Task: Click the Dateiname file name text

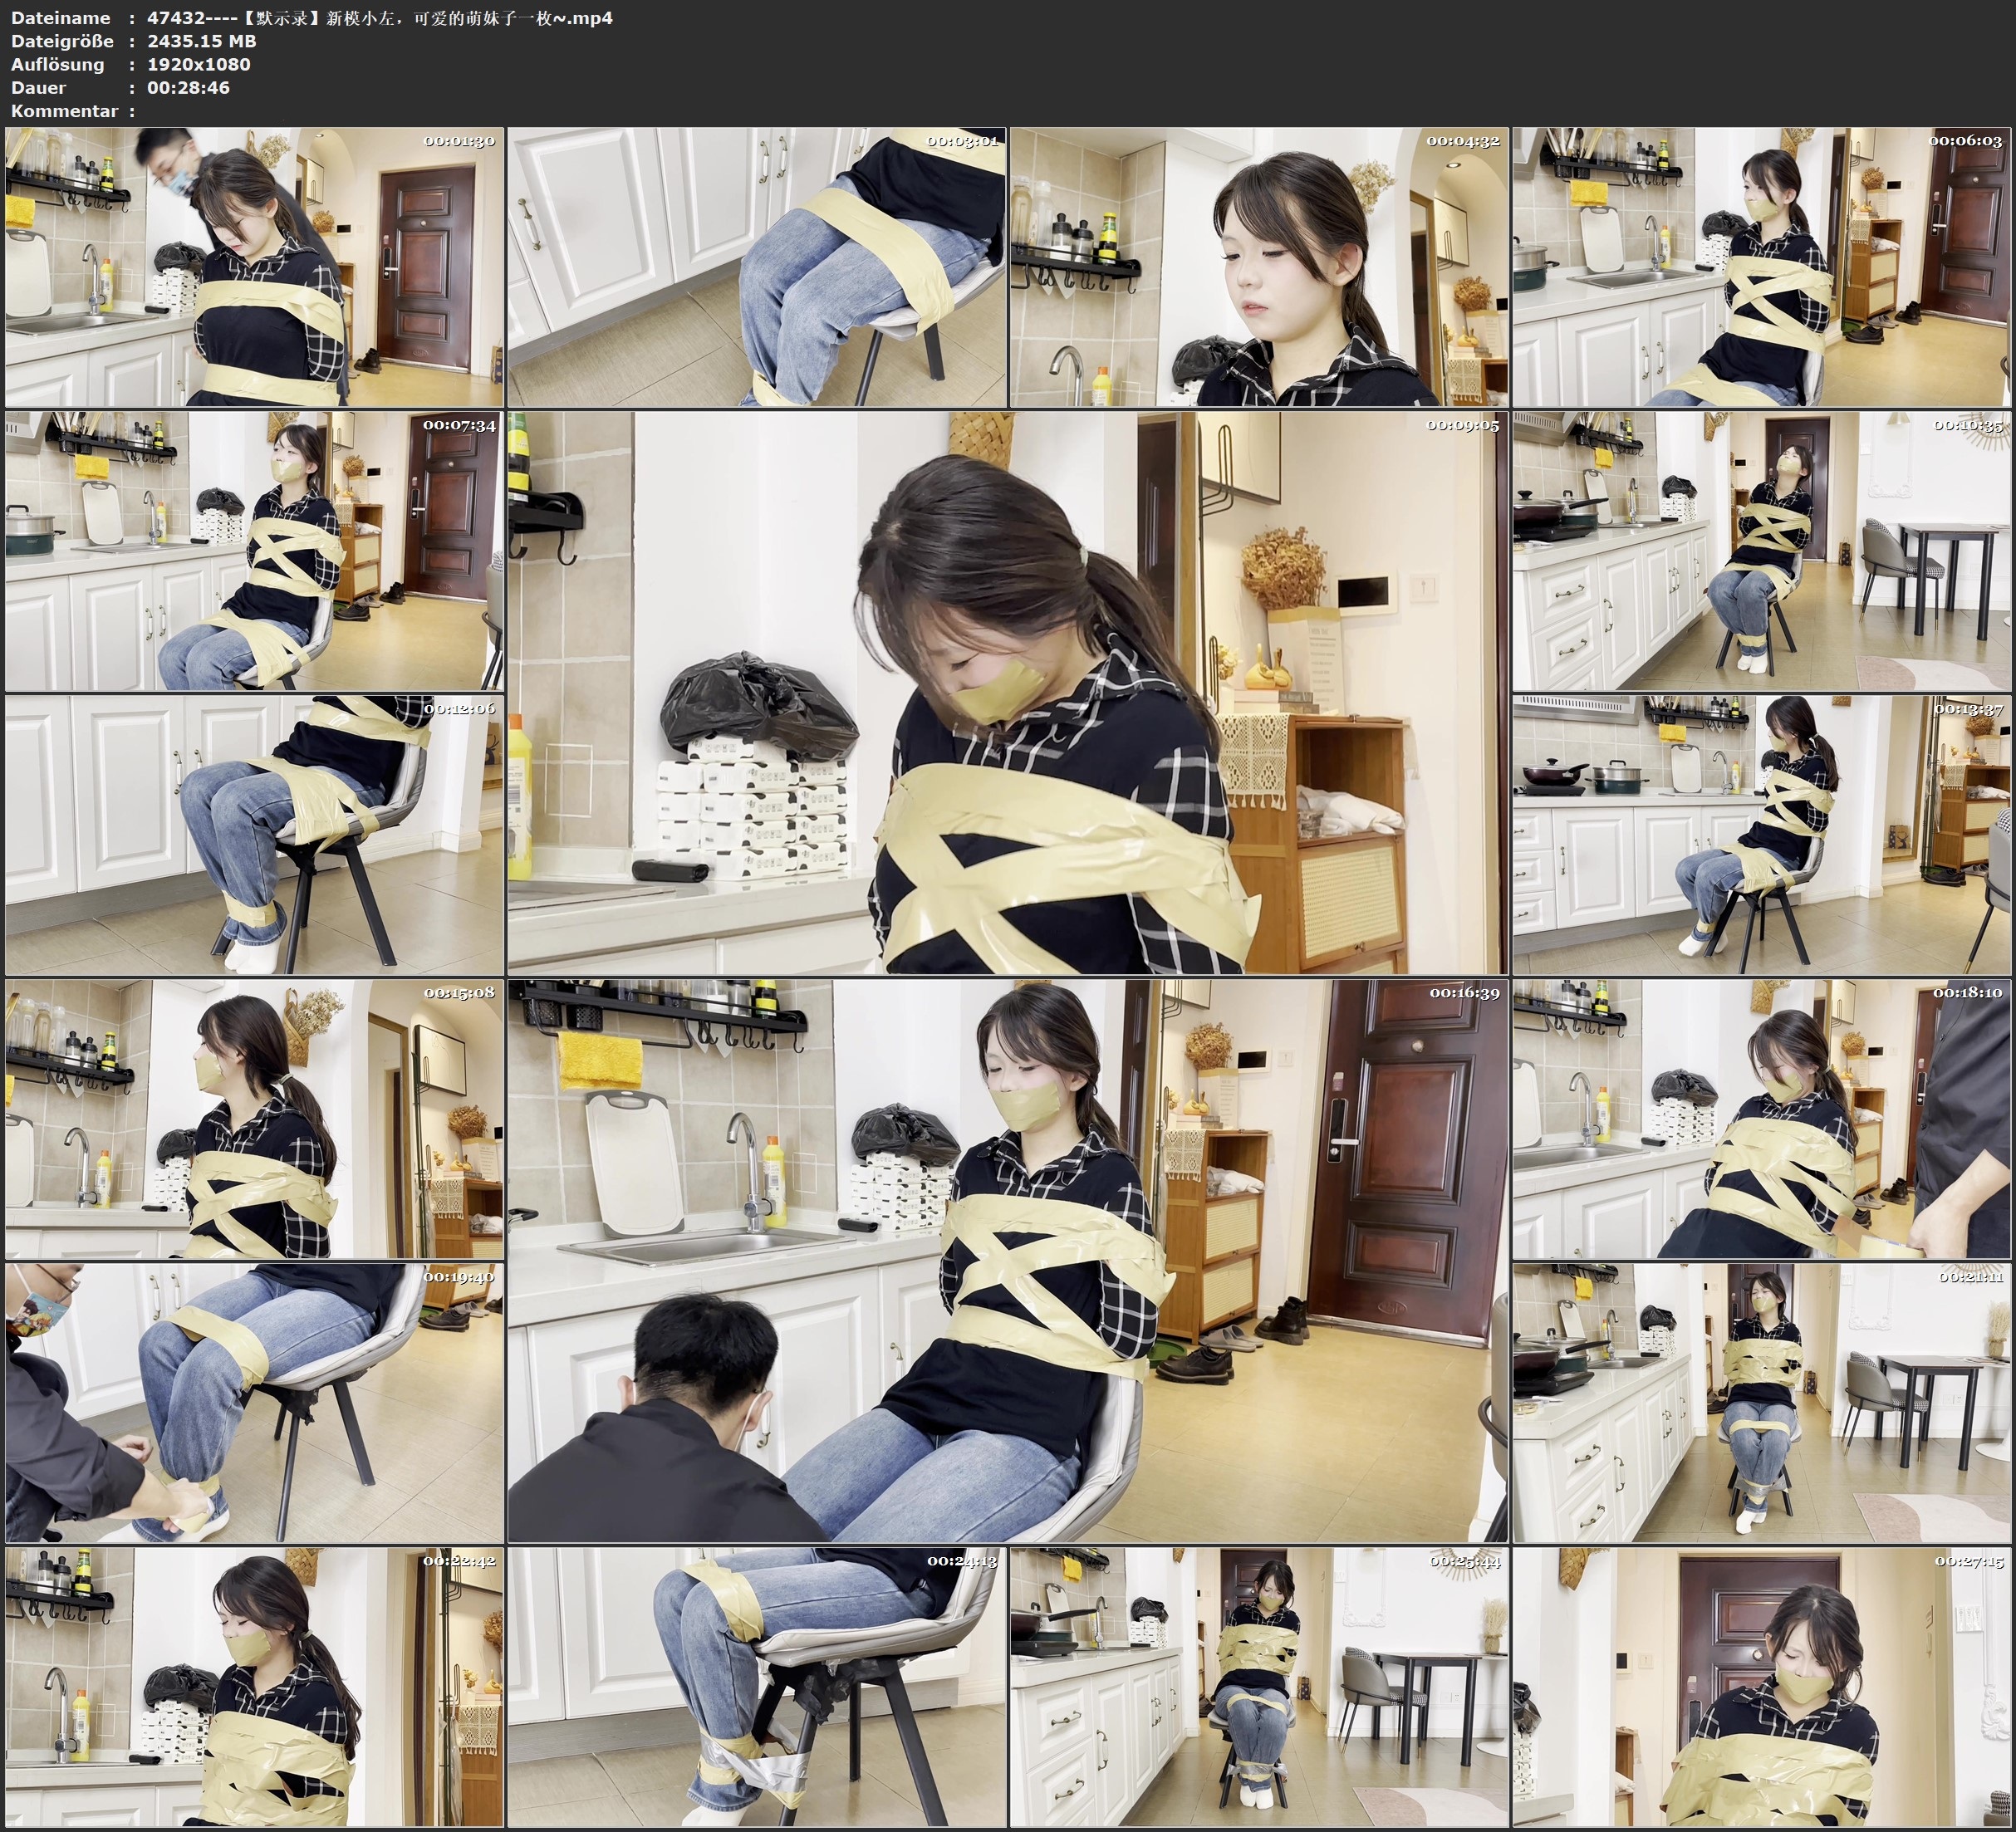Action: point(380,18)
